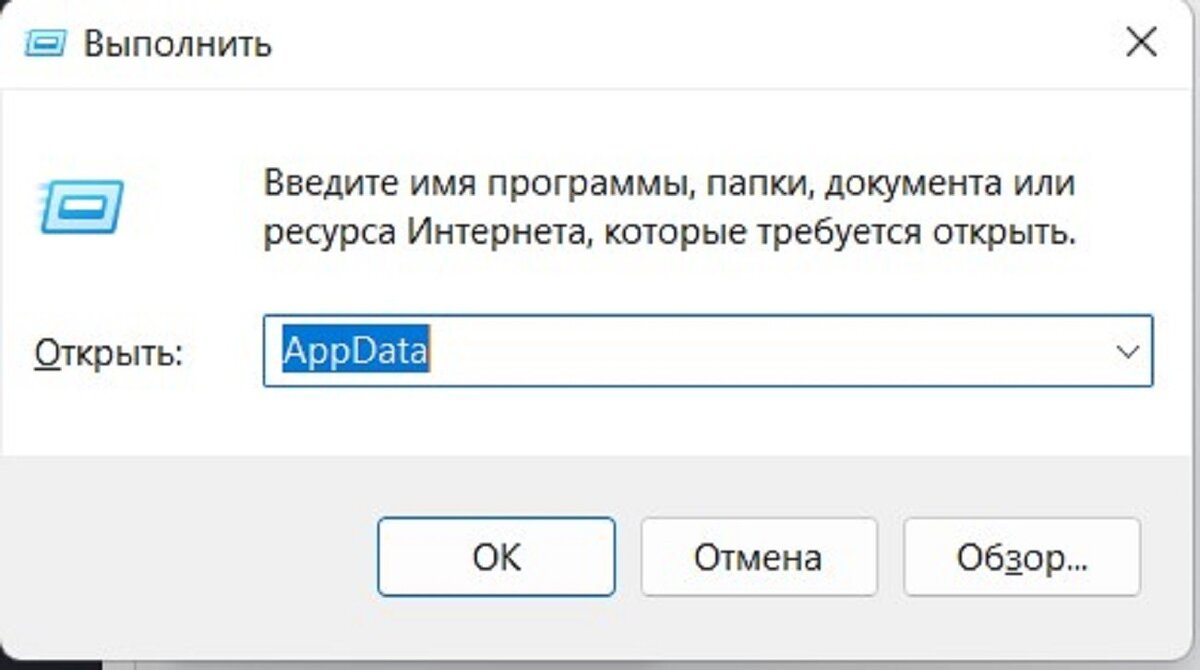This screenshot has height=670, width=1200.
Task: Open file browser via Обзор... button
Action: pyautogui.click(x=1021, y=556)
